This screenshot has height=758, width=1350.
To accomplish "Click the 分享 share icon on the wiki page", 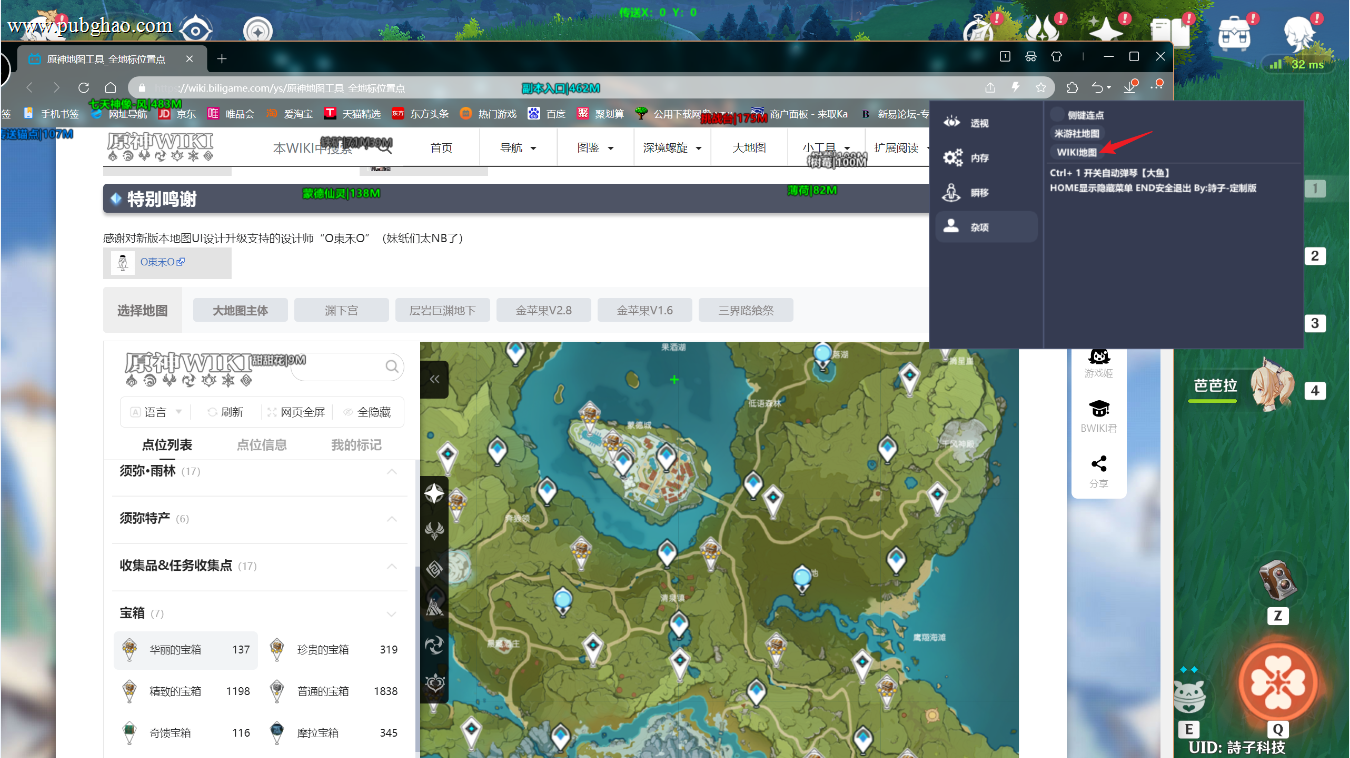I will click(x=1099, y=470).
